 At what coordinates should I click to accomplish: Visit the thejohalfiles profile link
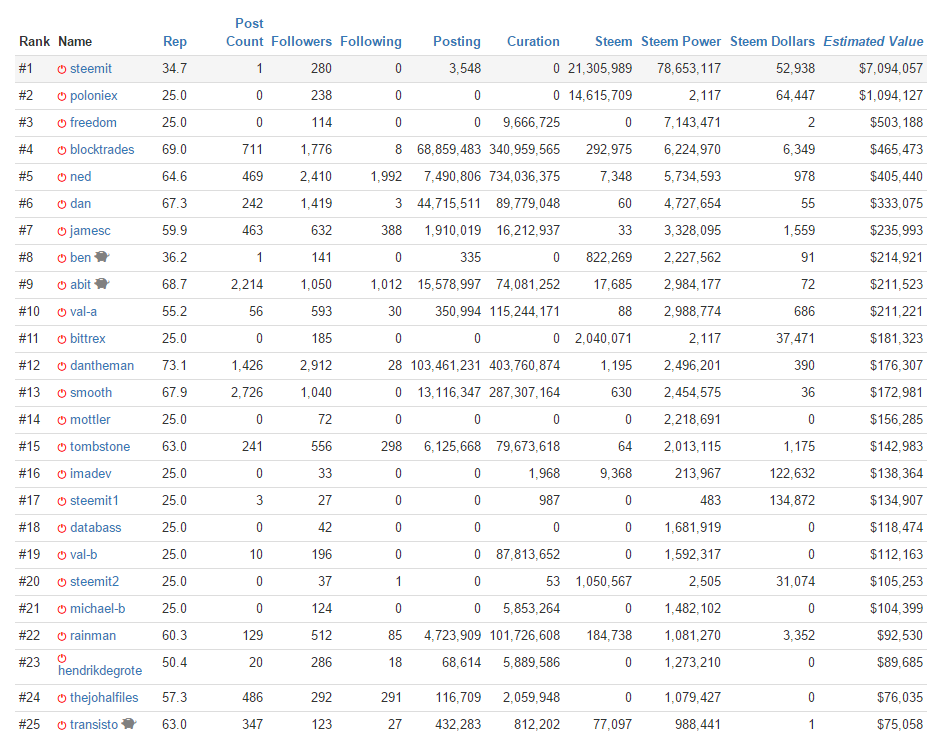[x=104, y=697]
